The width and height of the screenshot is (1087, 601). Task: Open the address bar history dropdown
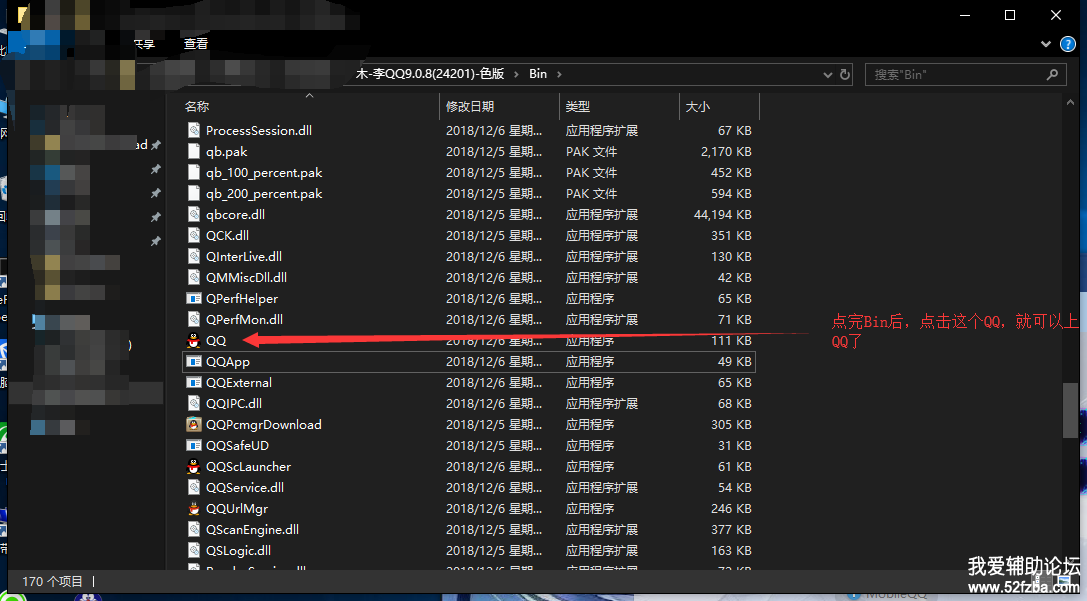point(827,74)
